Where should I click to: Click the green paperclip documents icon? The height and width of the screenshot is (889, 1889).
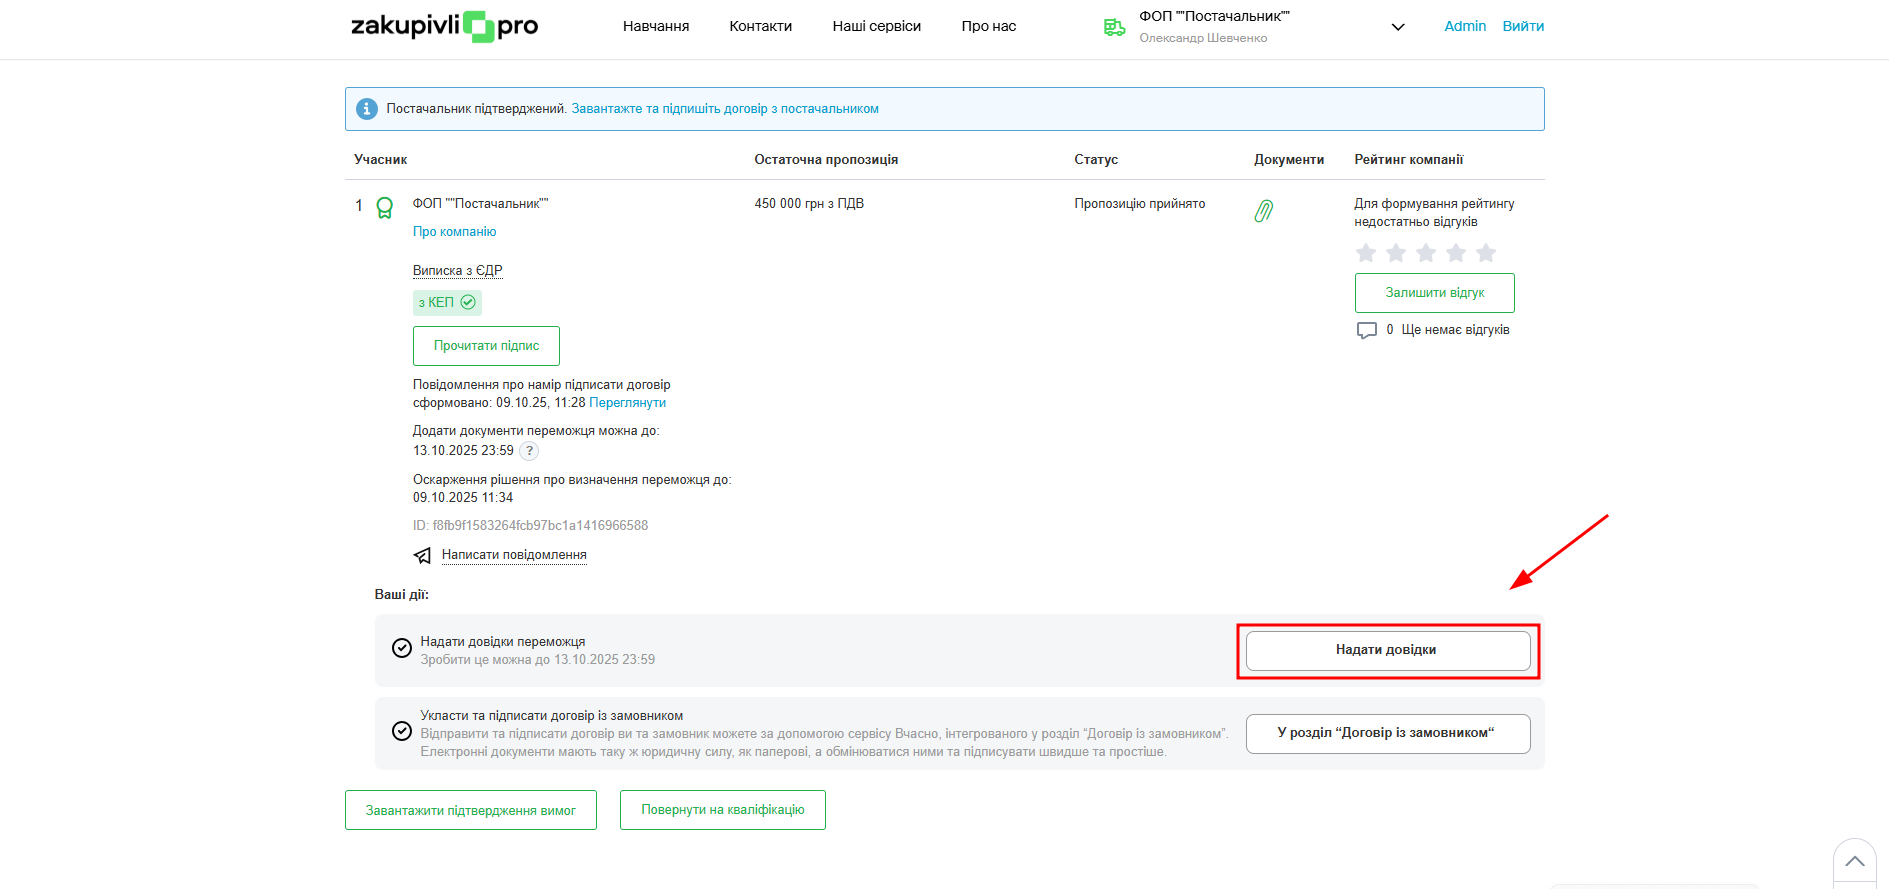[x=1264, y=211]
